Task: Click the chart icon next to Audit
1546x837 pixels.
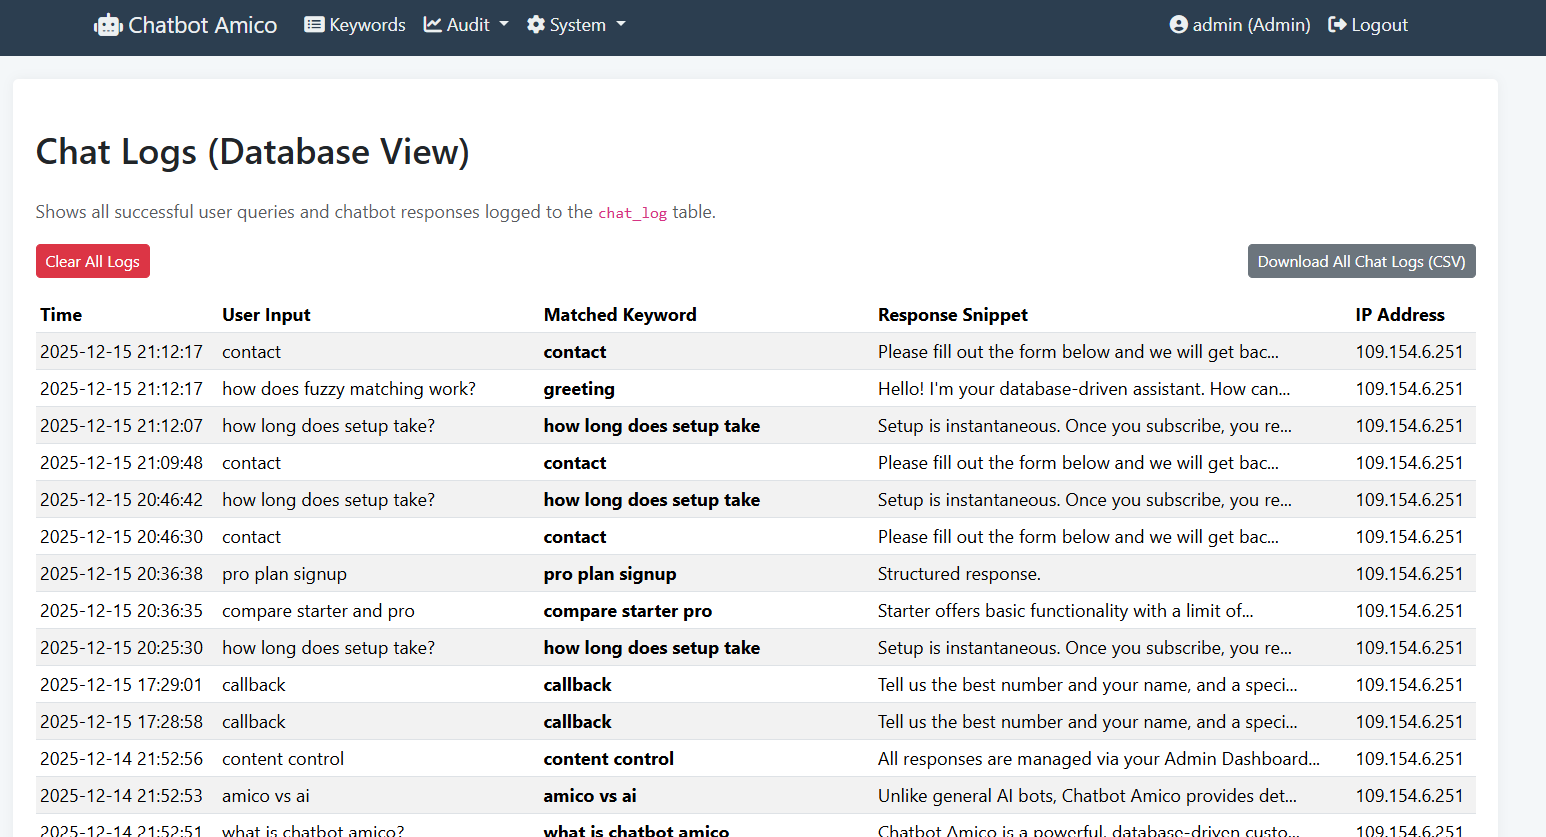Action: tap(434, 24)
